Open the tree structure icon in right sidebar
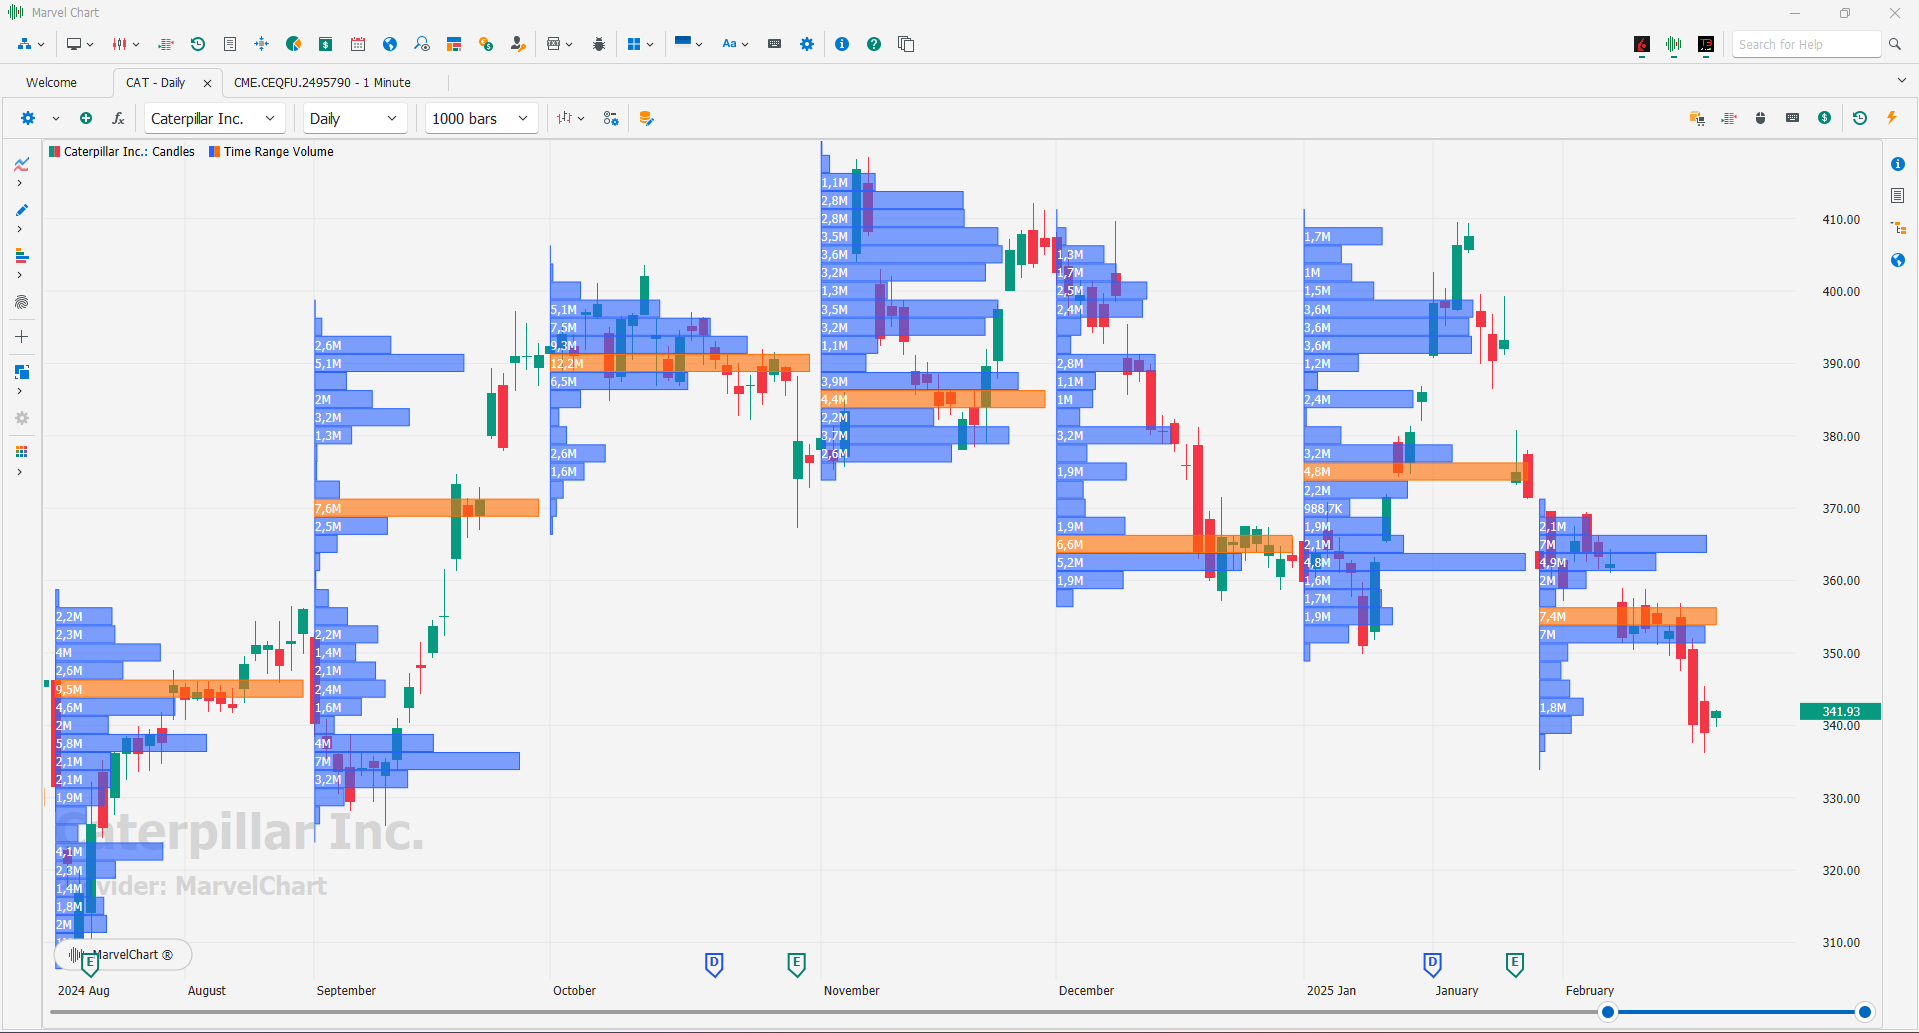Viewport: 1919px width, 1033px height. tap(1898, 228)
